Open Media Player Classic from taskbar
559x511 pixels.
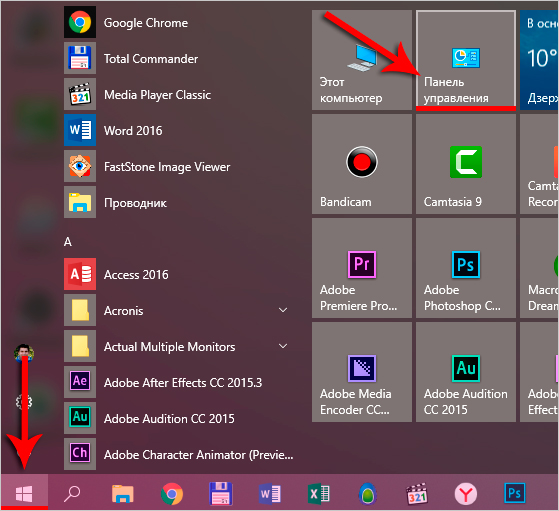click(x=417, y=494)
